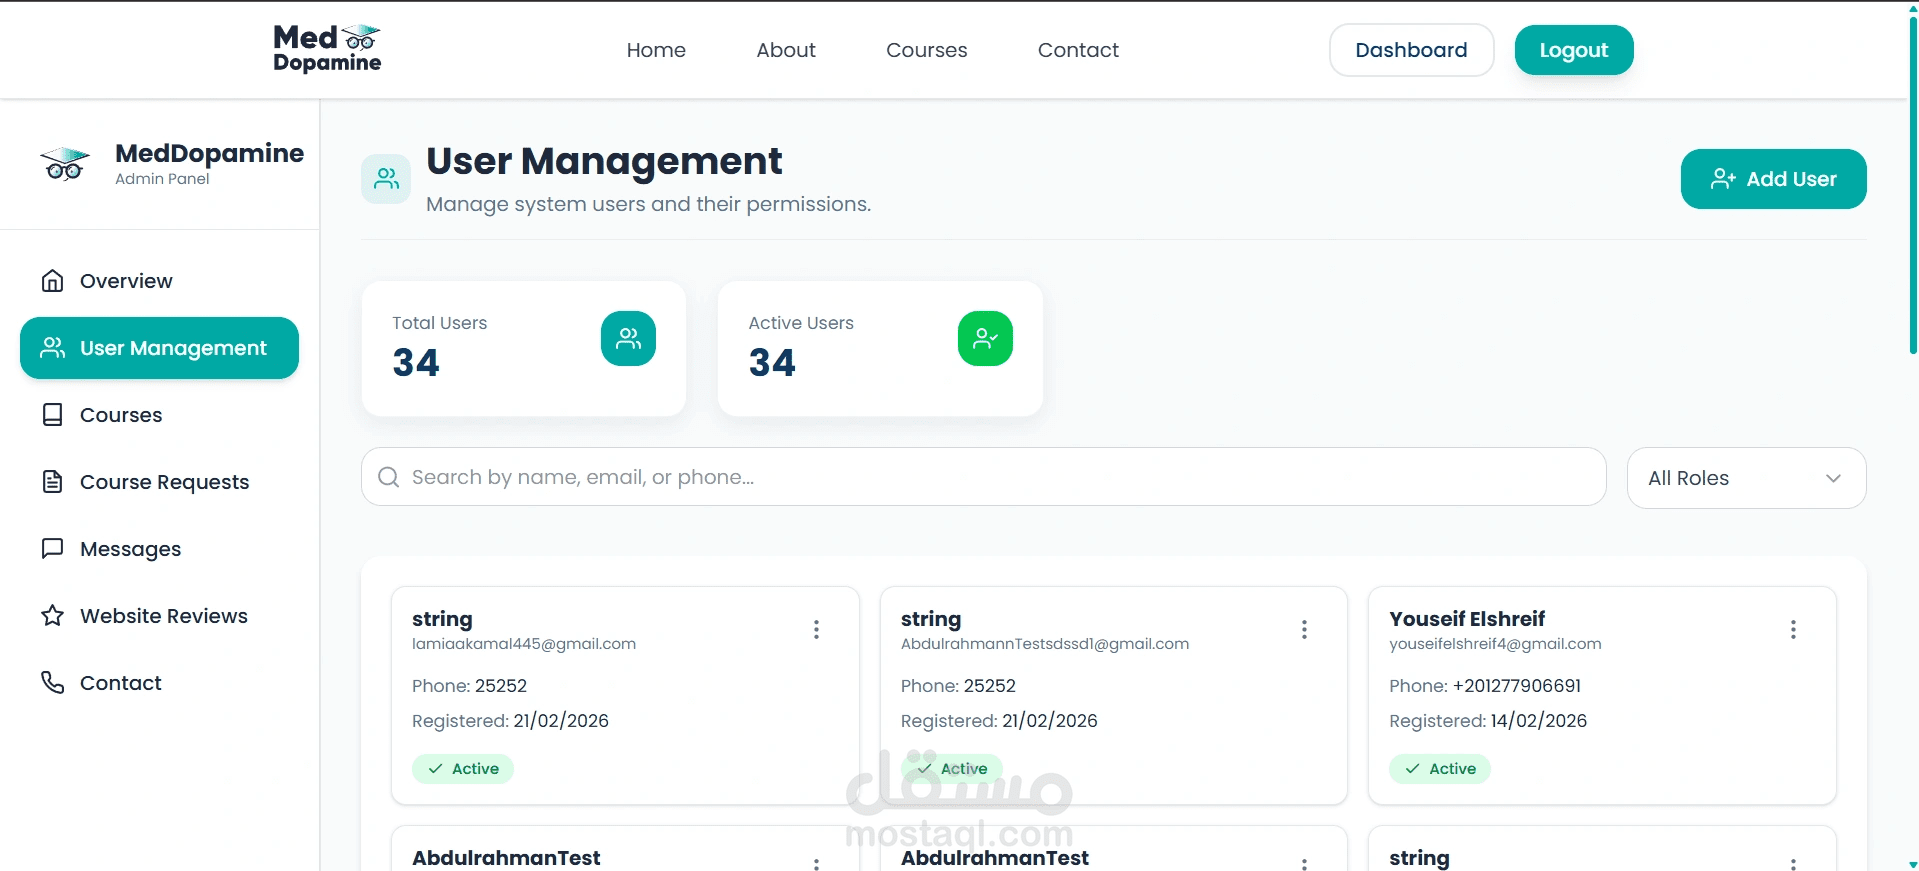Click the users icon beside the User Management heading
The width and height of the screenshot is (1919, 871).
click(x=386, y=179)
